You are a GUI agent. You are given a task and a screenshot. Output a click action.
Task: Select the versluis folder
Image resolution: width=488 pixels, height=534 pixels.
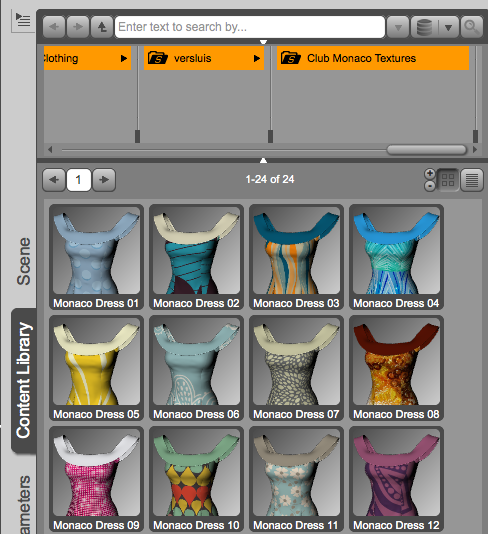[204, 58]
